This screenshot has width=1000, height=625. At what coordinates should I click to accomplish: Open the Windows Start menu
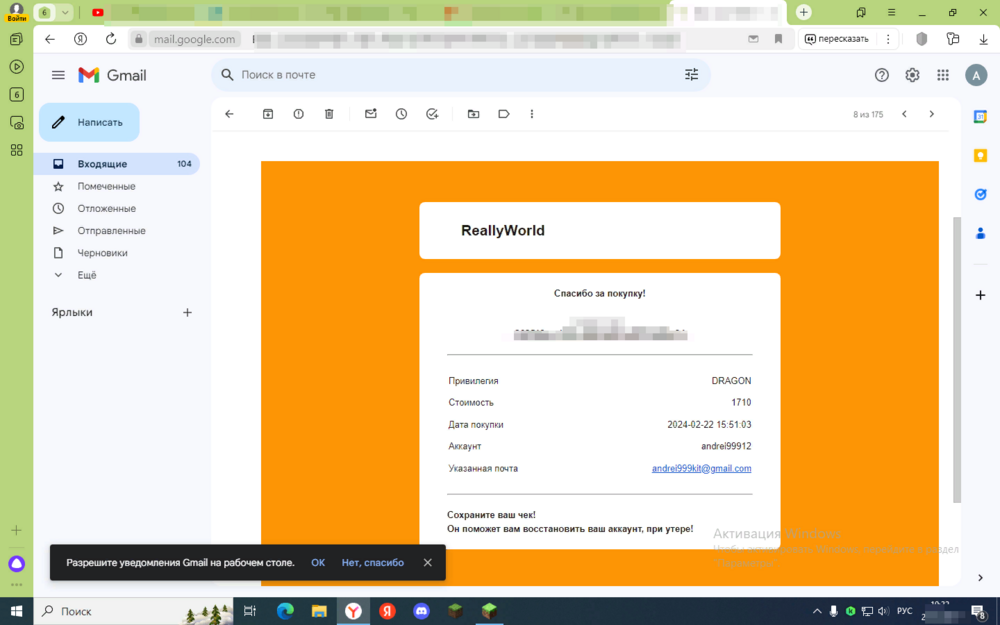(17, 611)
